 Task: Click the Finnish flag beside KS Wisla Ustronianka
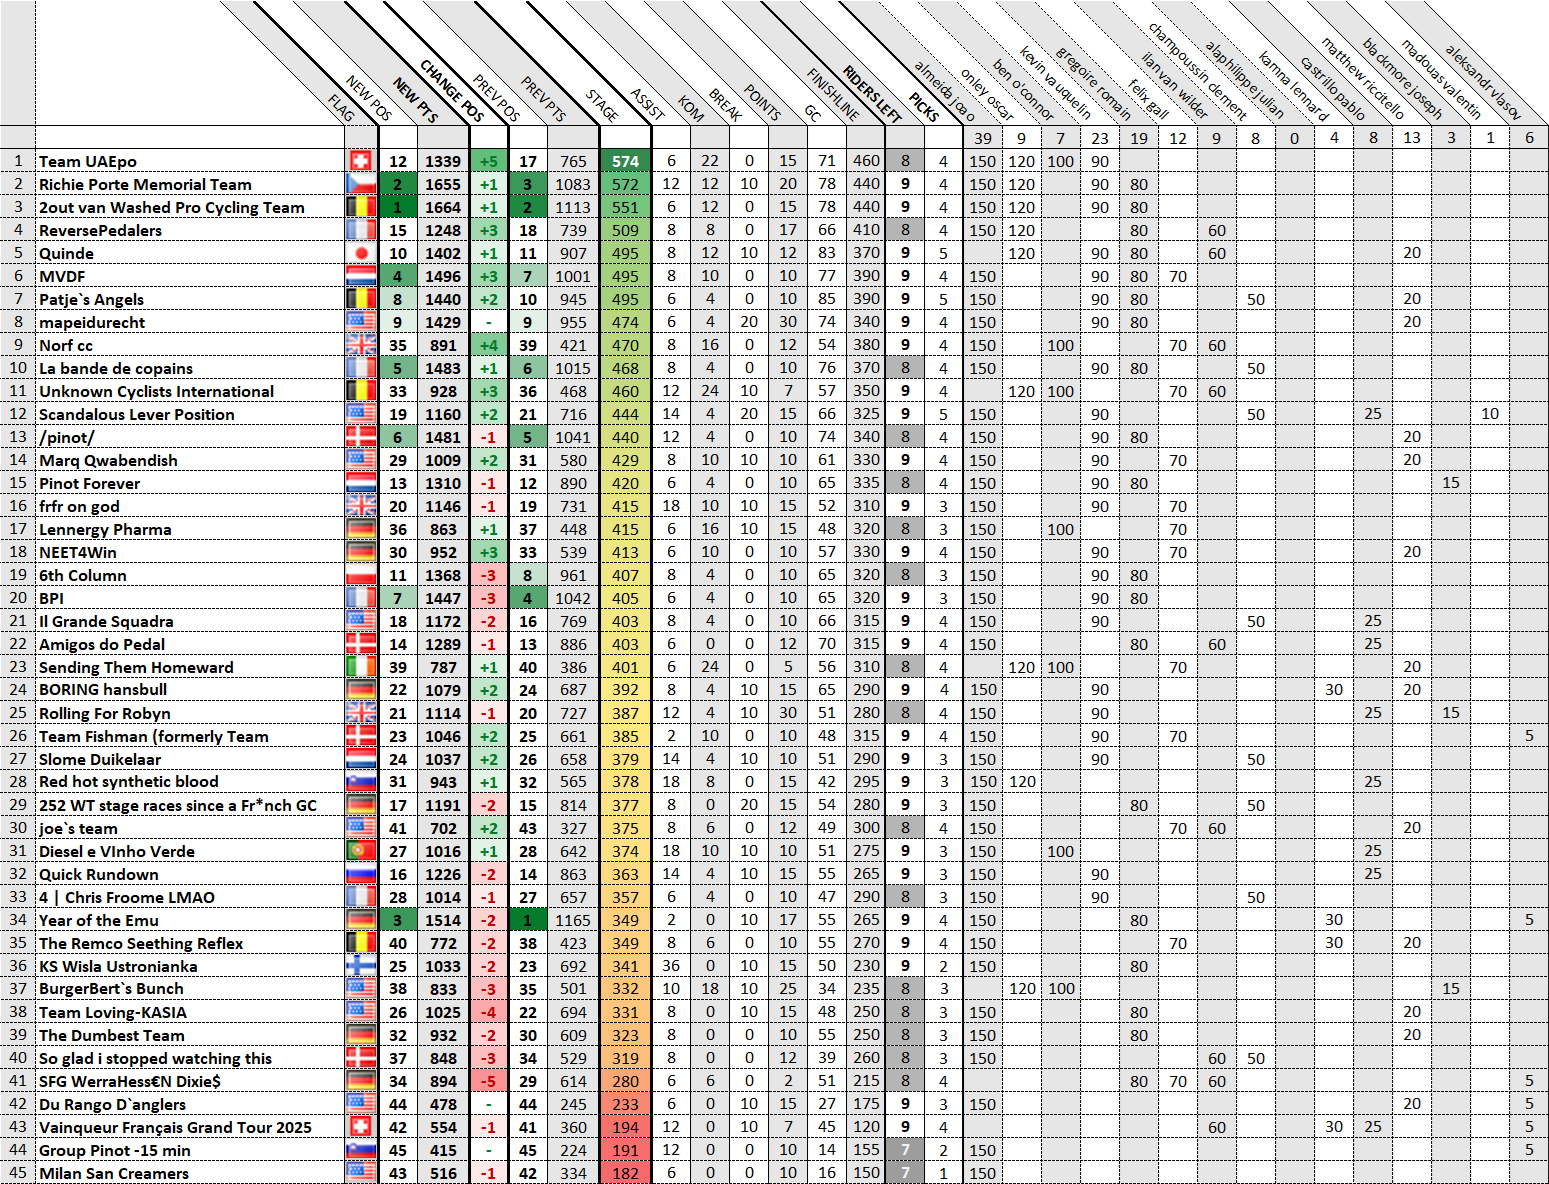tap(361, 966)
